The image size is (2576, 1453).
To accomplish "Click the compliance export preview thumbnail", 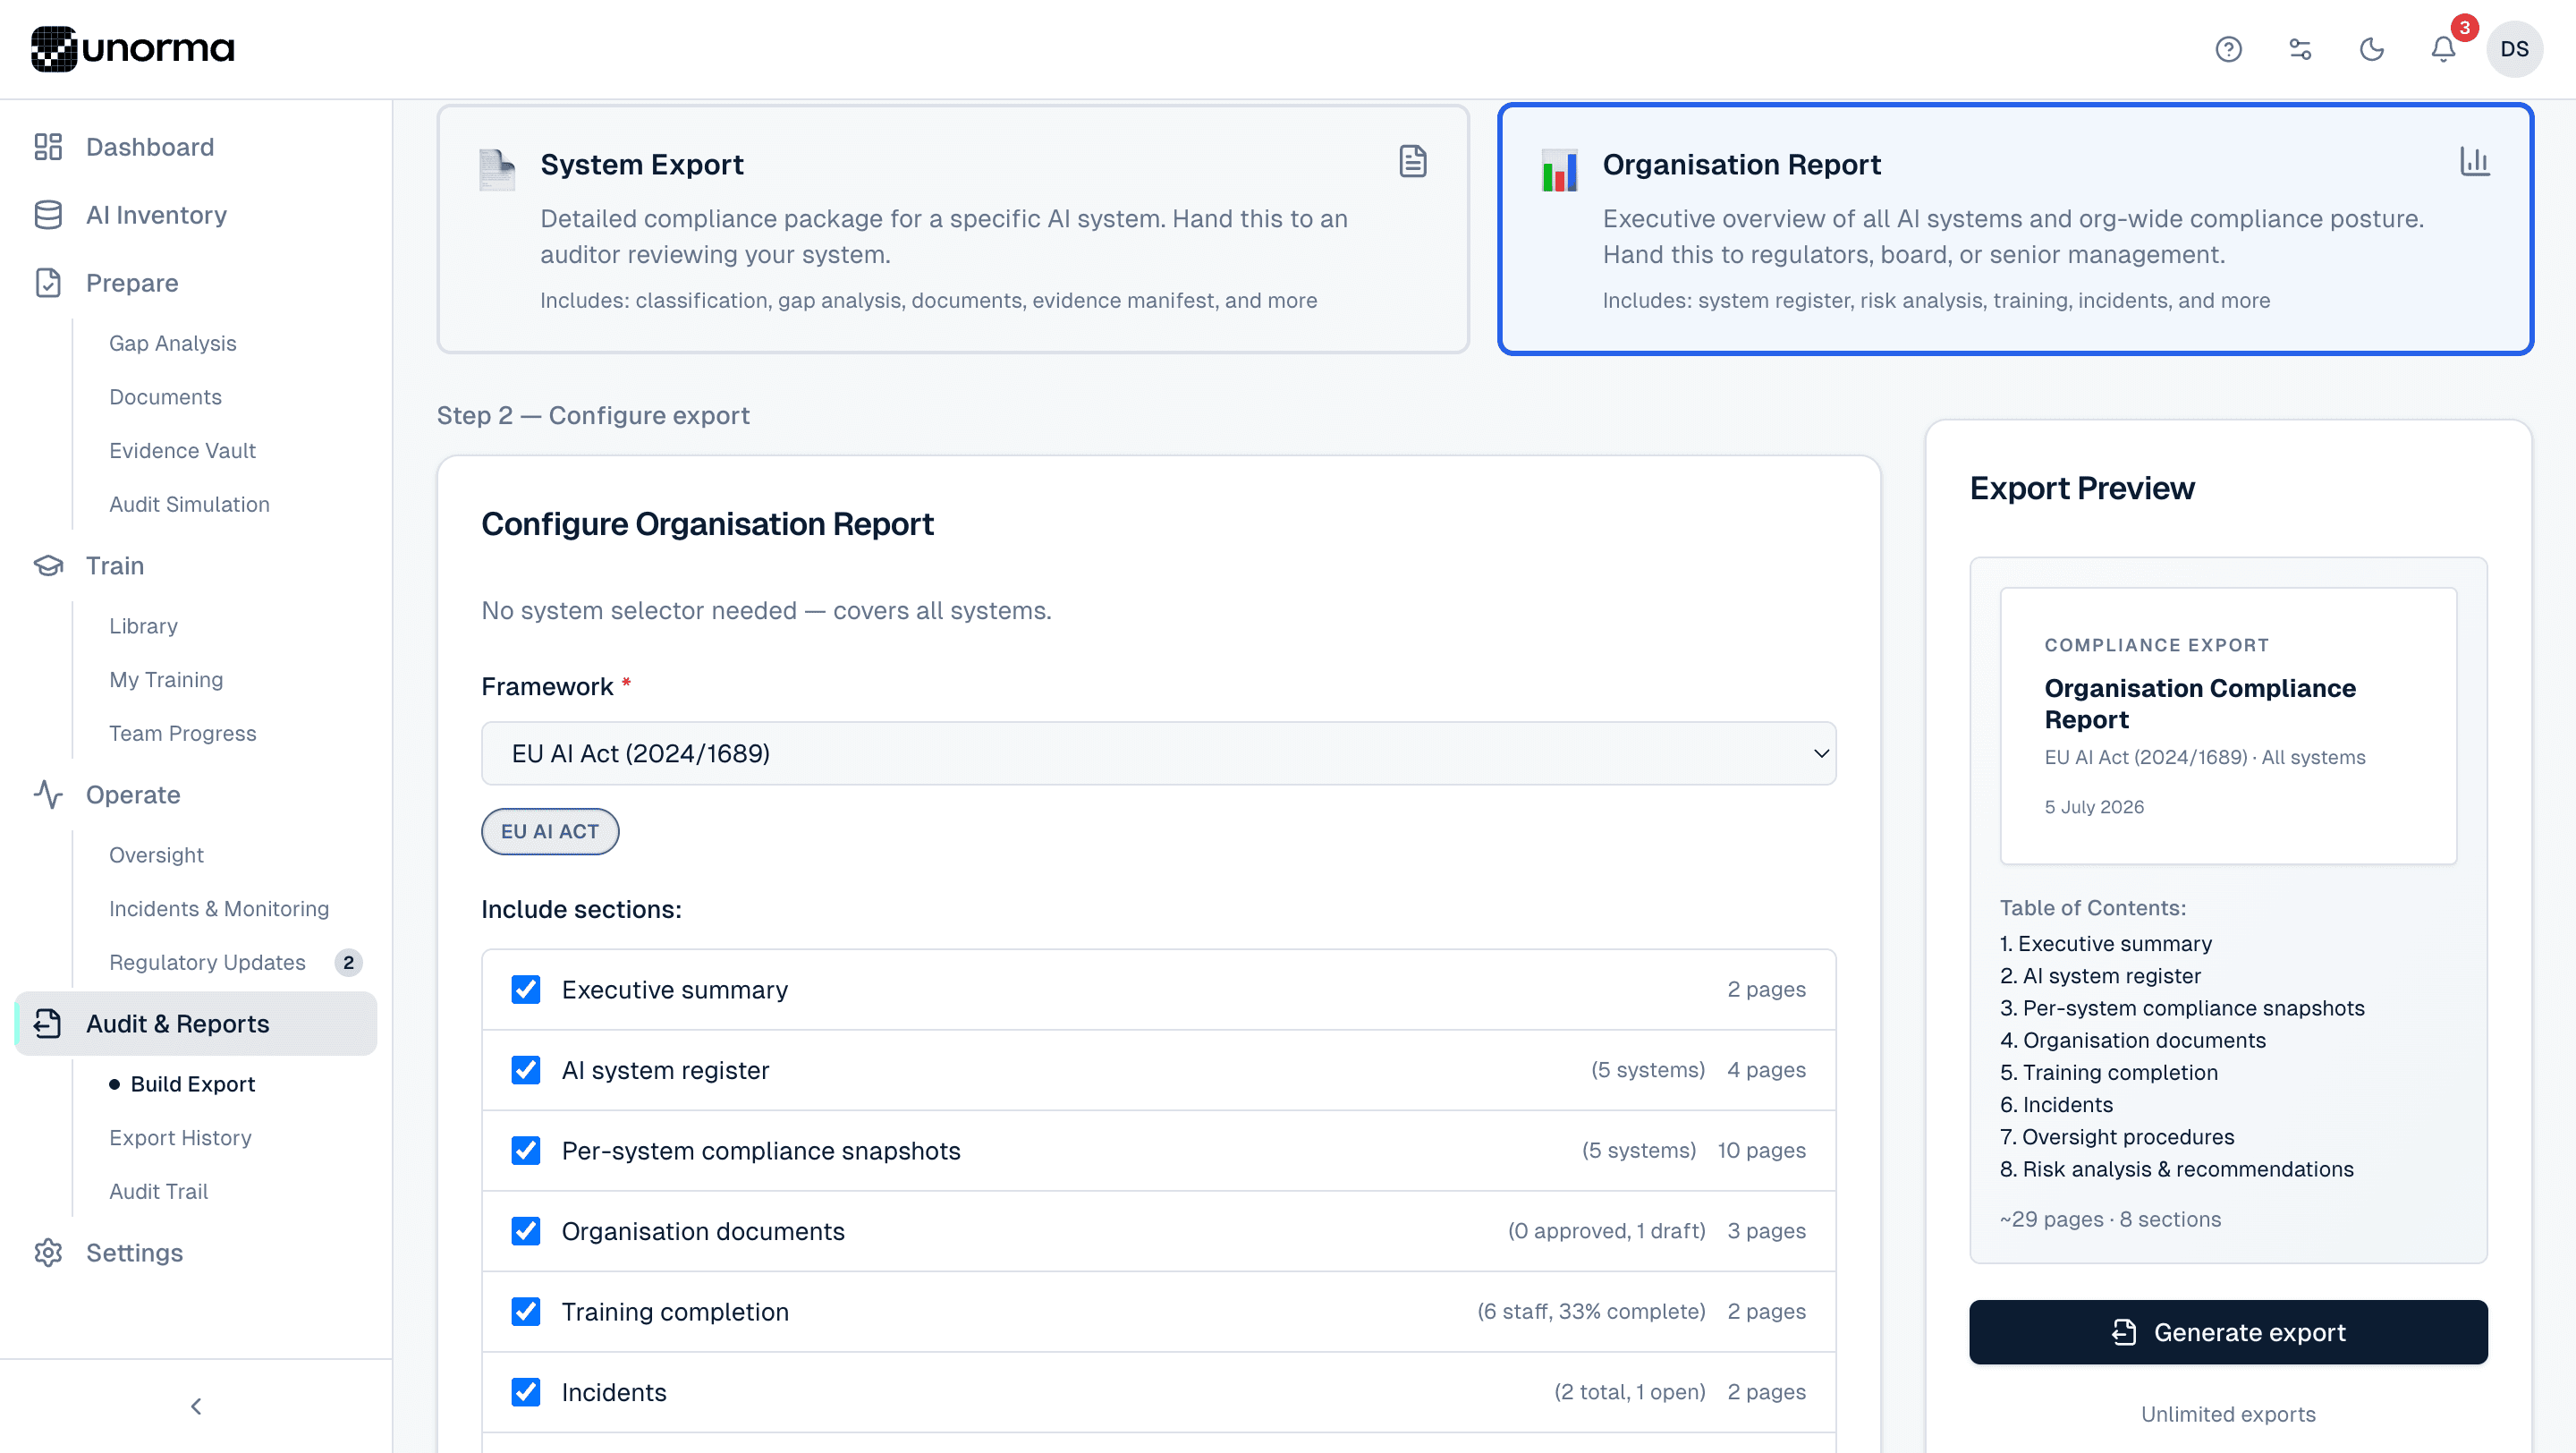I will click(2228, 726).
